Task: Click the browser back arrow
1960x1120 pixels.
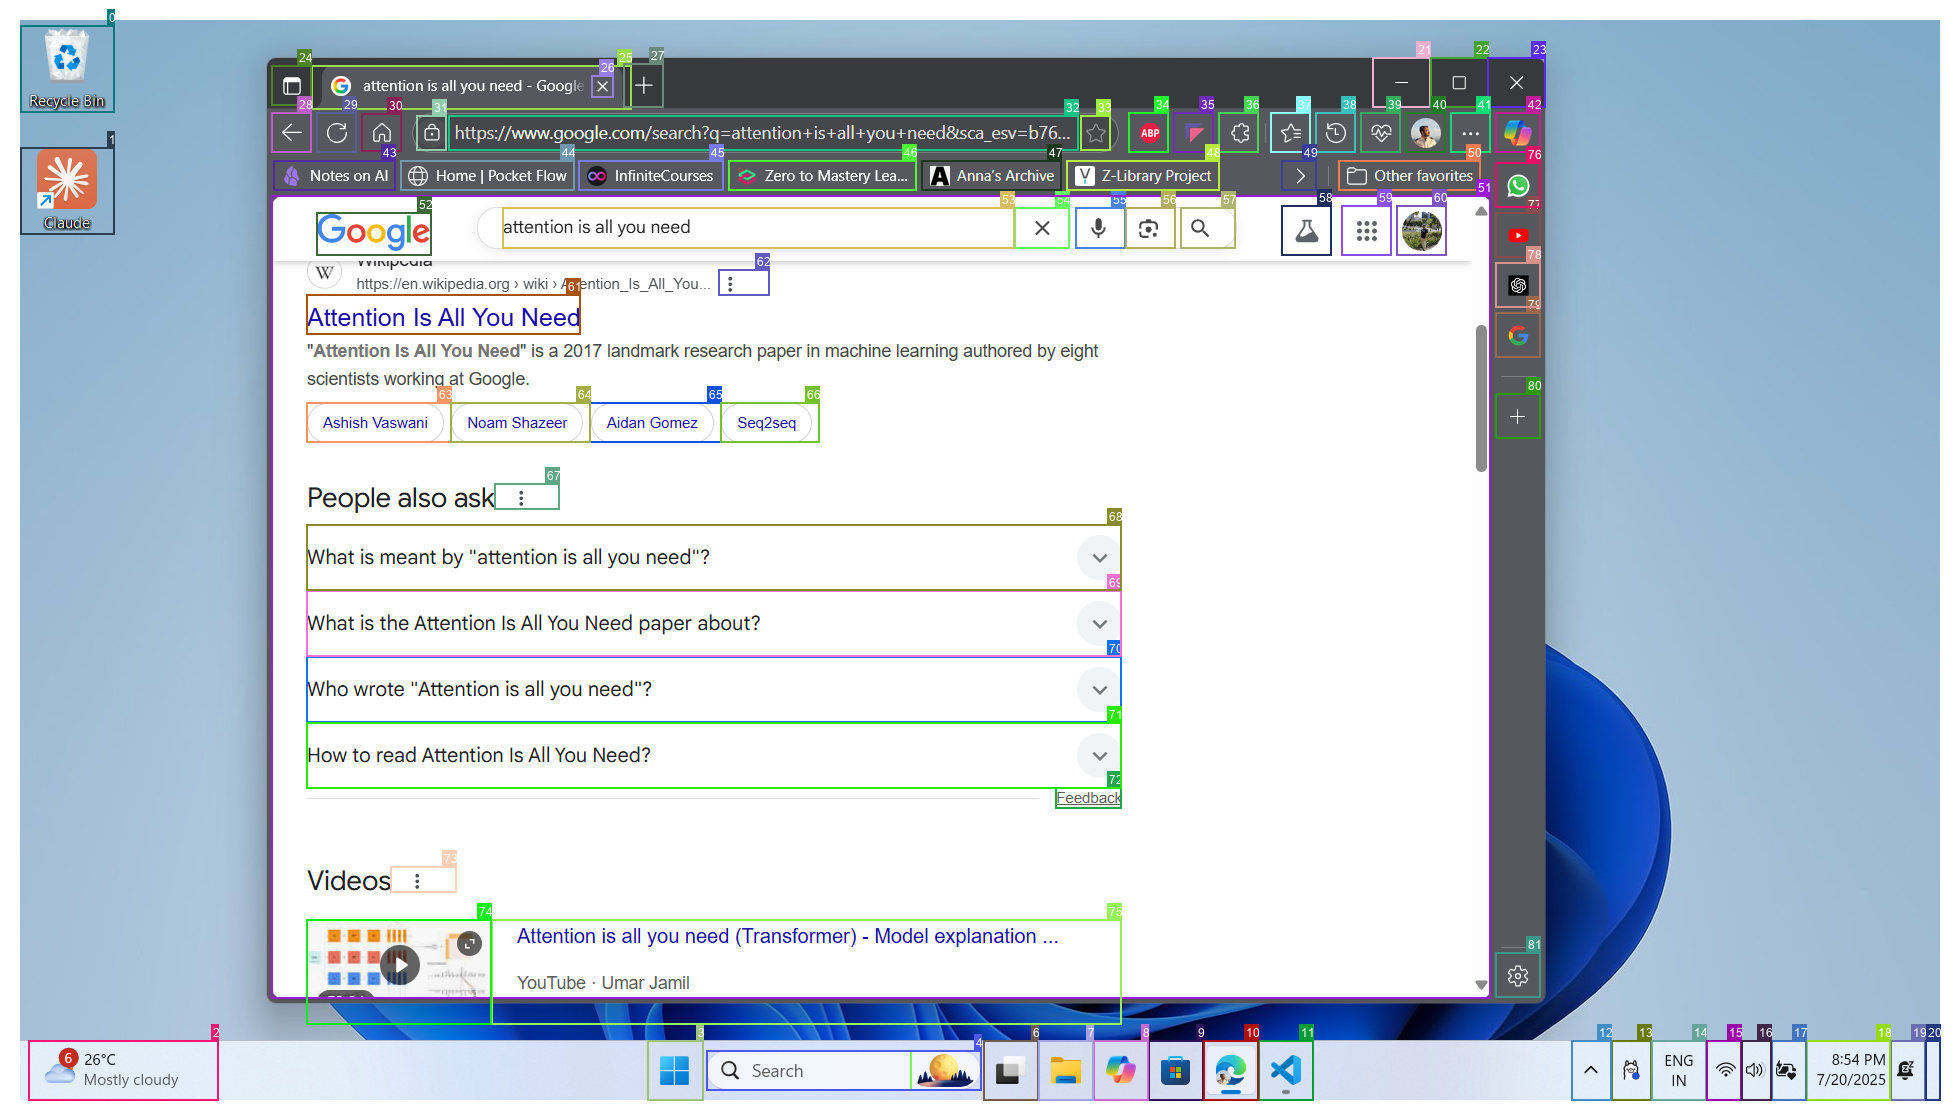Action: coord(292,132)
